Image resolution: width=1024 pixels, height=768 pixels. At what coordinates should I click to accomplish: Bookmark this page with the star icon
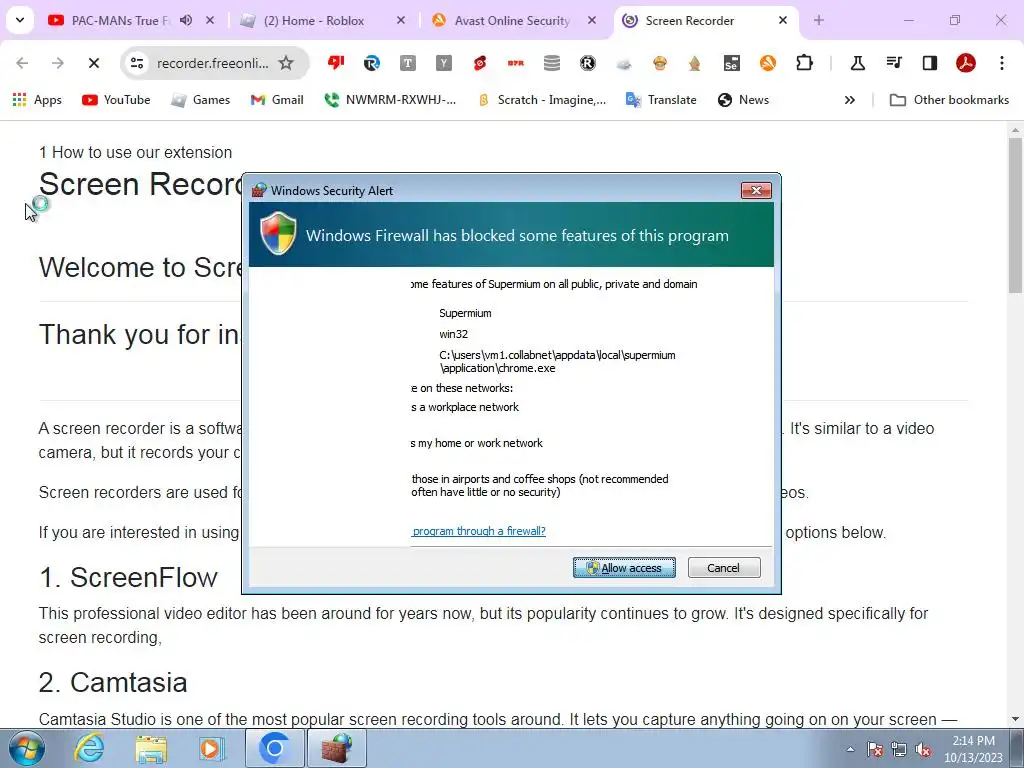[x=286, y=63]
